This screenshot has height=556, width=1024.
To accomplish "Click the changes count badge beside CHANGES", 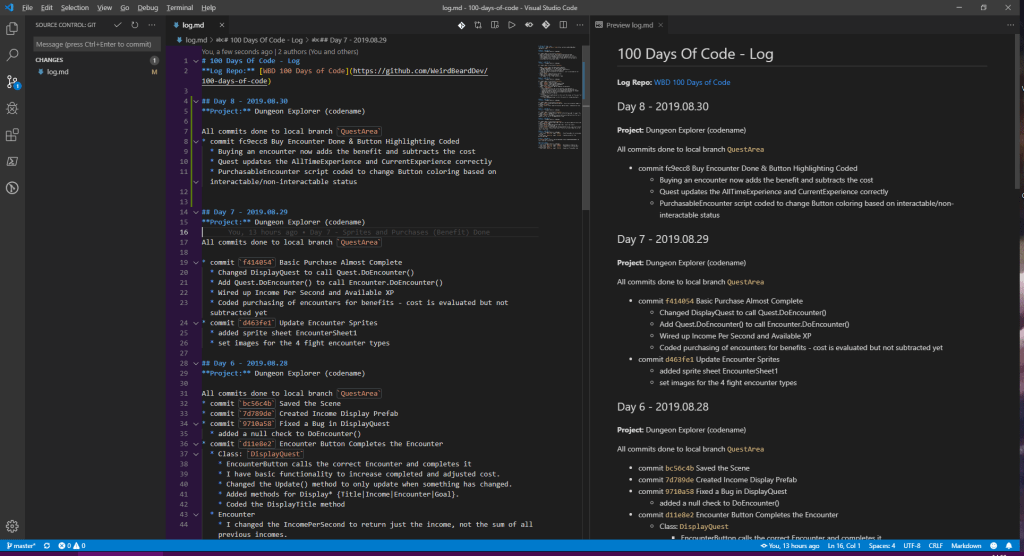I will click(154, 60).
